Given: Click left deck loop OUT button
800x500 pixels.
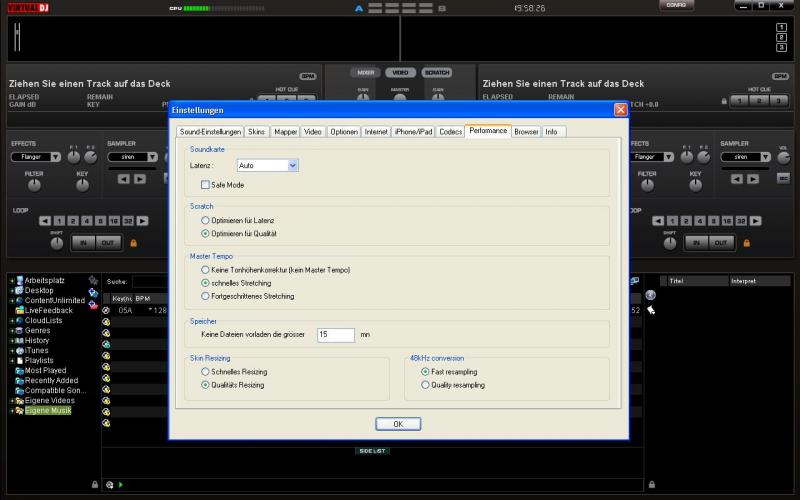Looking at the screenshot, I should click(108, 243).
